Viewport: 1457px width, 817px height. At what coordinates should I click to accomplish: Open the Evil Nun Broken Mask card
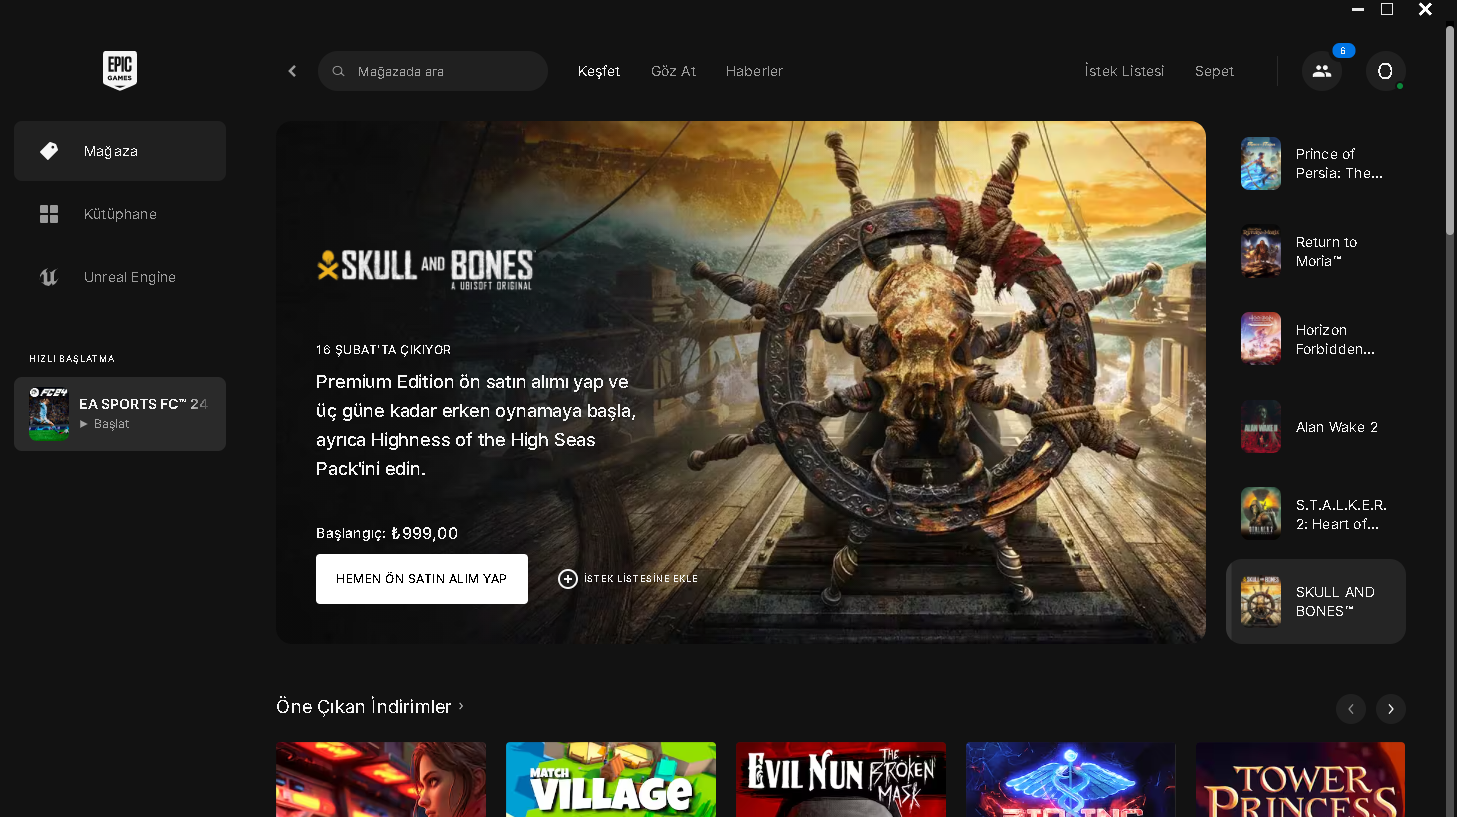tap(841, 779)
